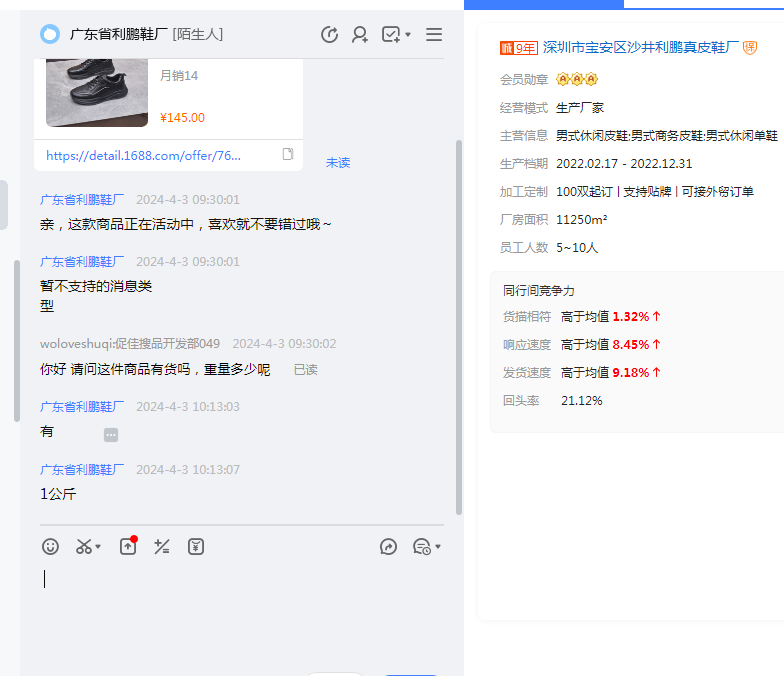The image size is (784, 676).
Task: Expand the dropdown arrow next to task icon
Action: point(408,36)
